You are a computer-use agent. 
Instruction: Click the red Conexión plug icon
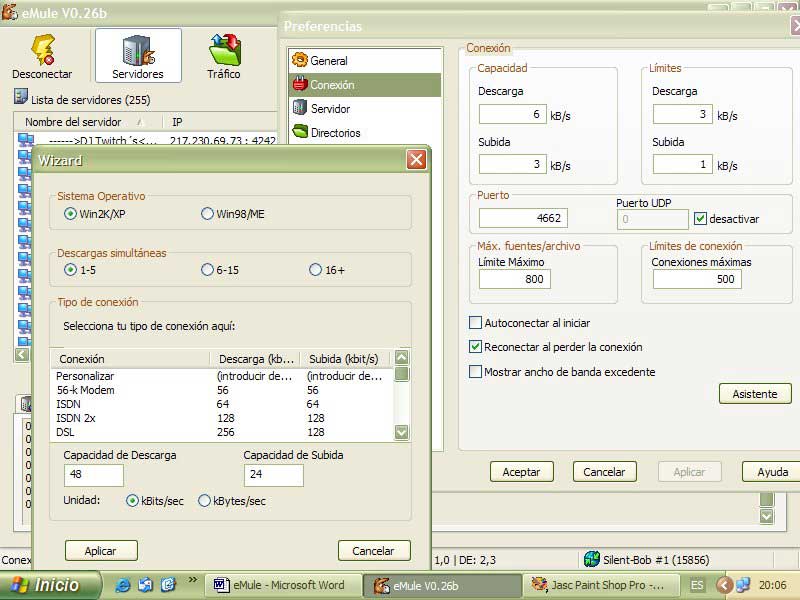coord(299,84)
